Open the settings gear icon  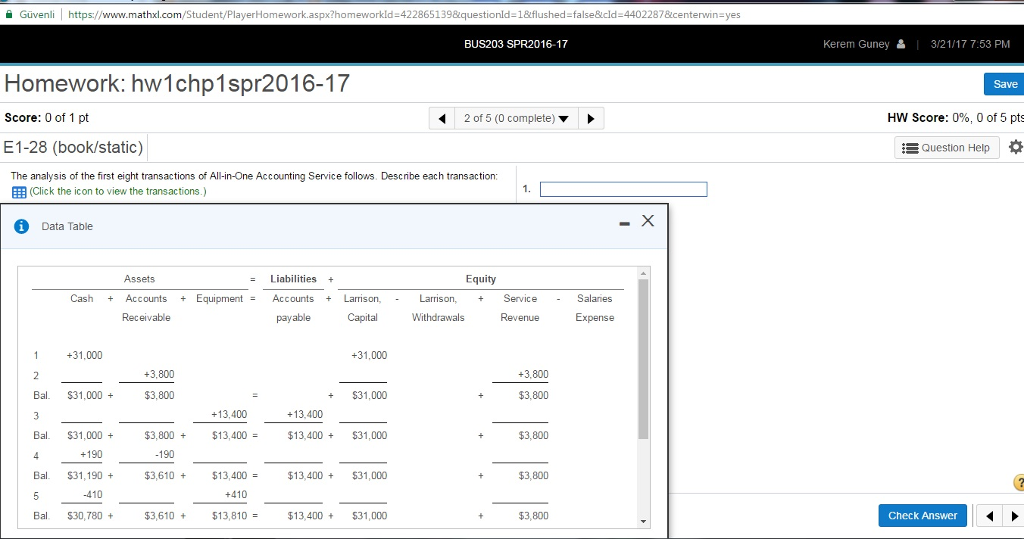pos(1016,147)
